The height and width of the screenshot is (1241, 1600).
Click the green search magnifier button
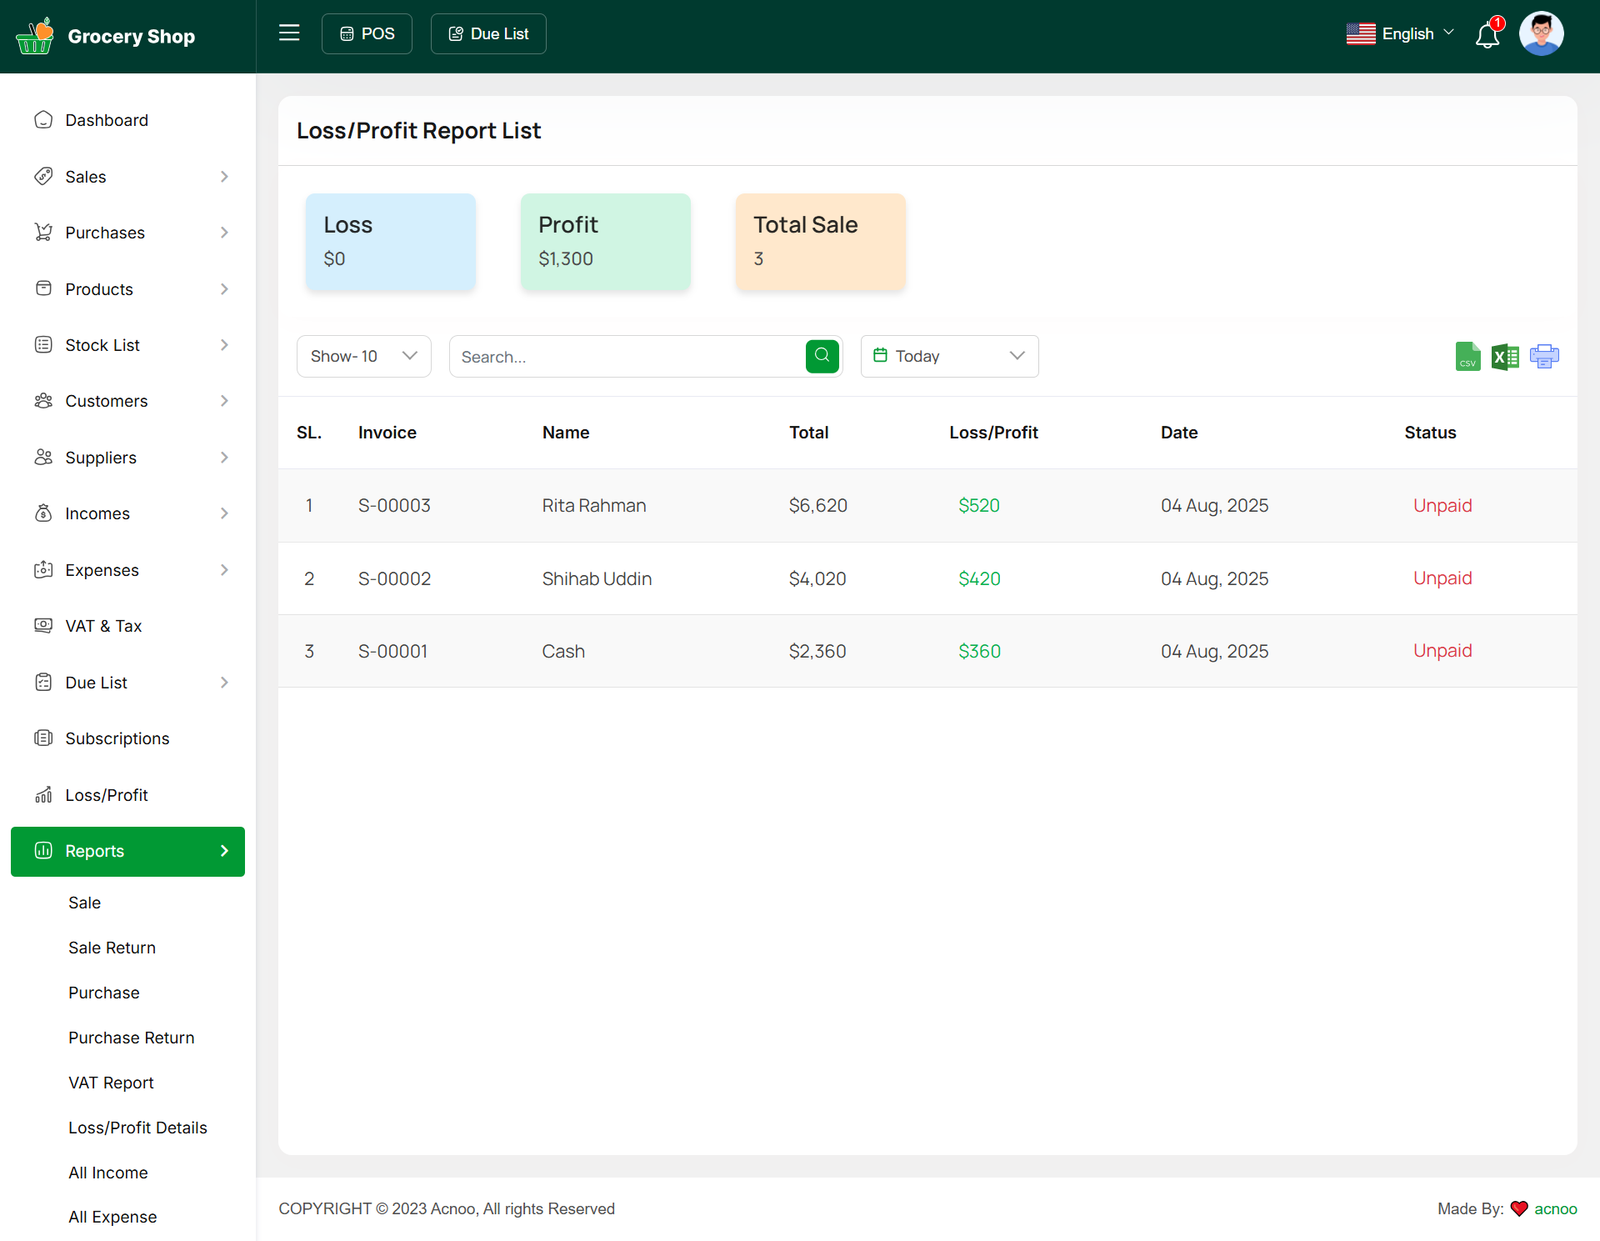tap(822, 356)
